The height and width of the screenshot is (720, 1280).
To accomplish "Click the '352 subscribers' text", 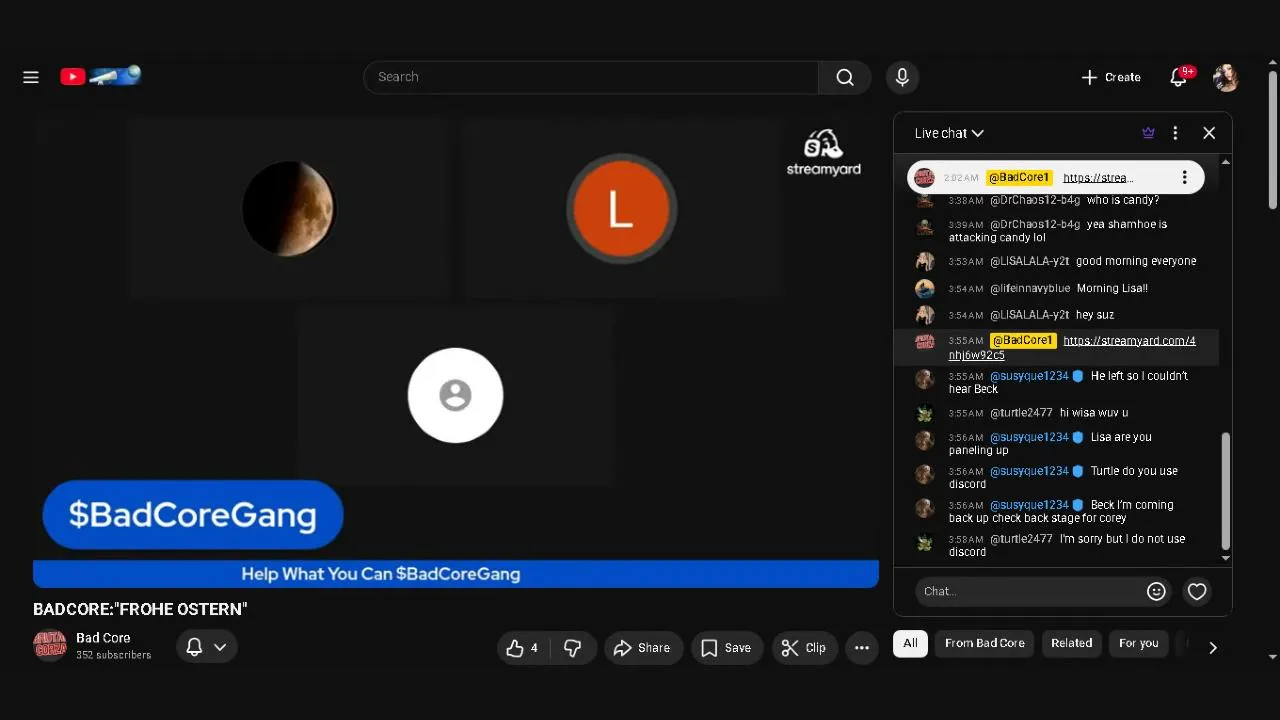I will (x=113, y=655).
